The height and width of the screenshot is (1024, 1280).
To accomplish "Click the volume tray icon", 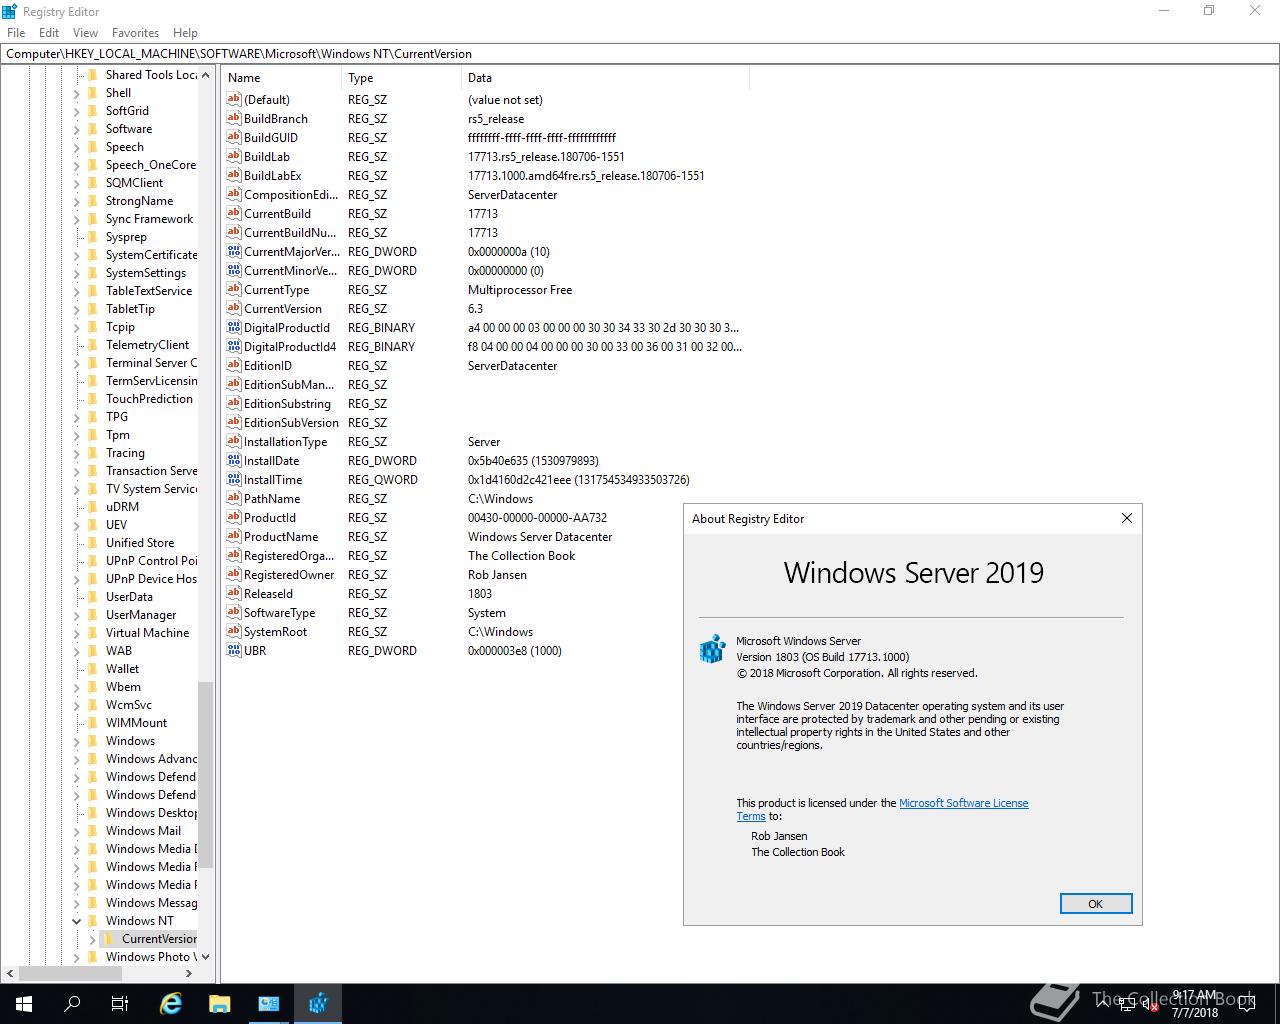I will pos(1150,1003).
